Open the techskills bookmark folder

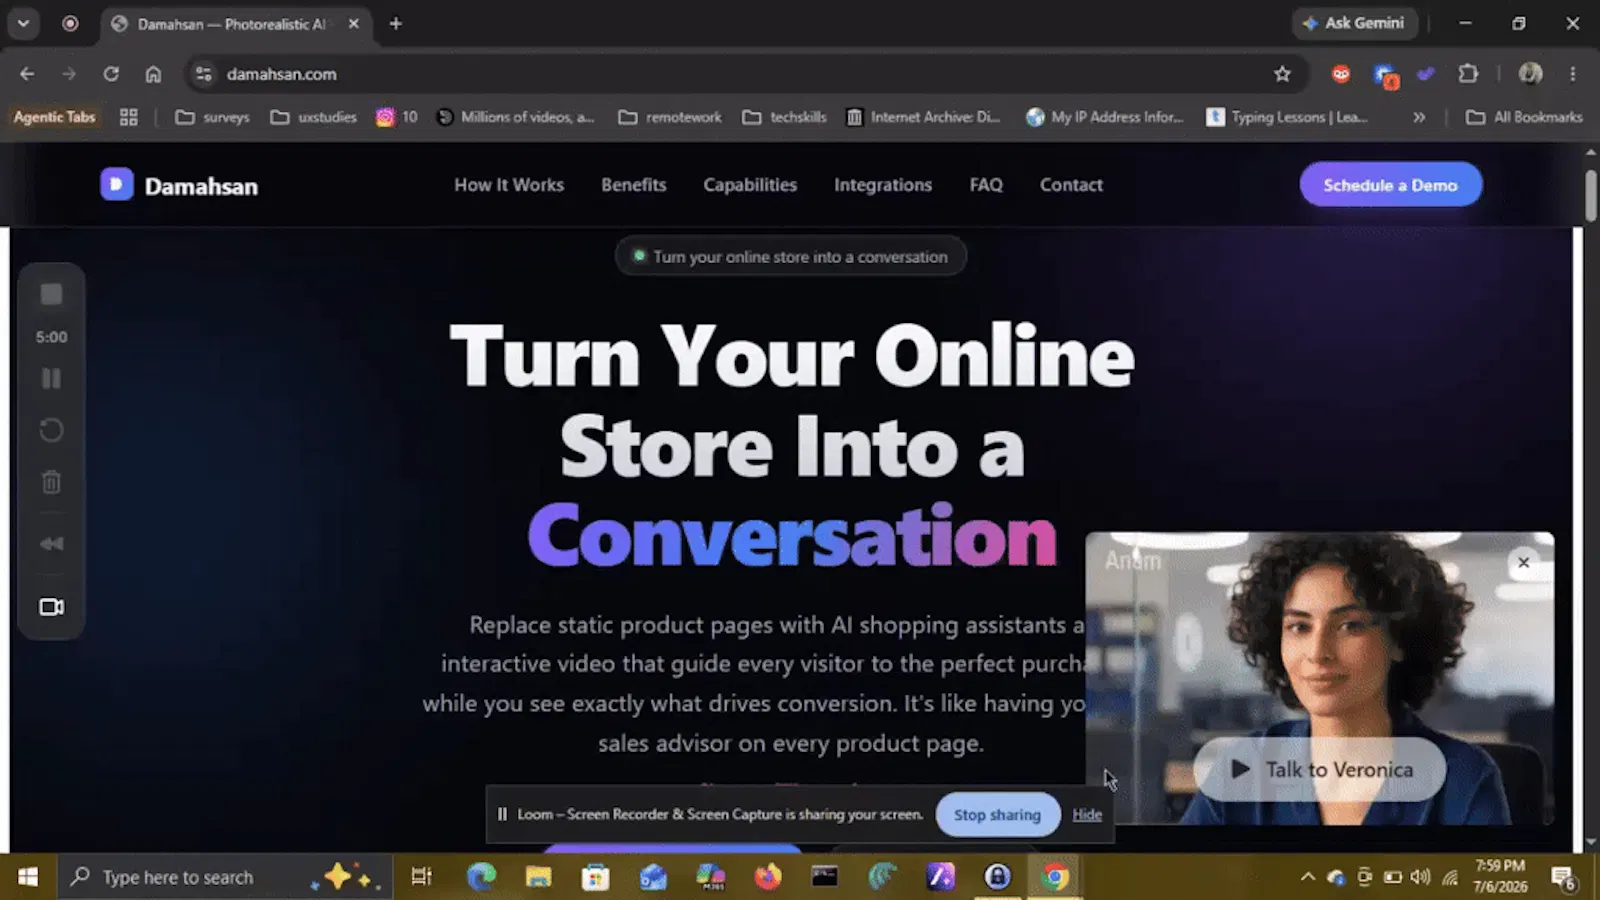coord(785,117)
